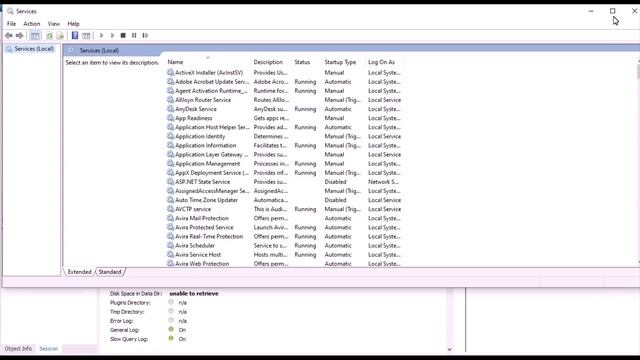Click the Action Pane icon right of Help book

(86, 36)
